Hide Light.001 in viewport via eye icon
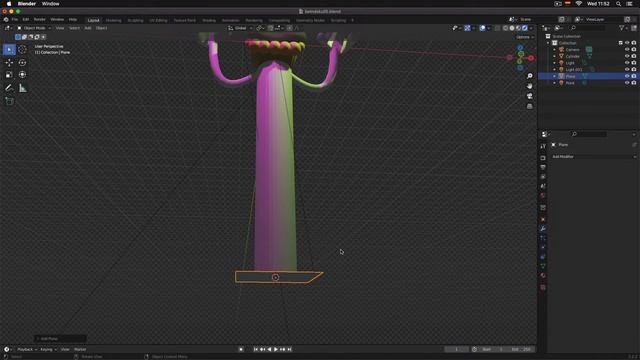 (627, 69)
